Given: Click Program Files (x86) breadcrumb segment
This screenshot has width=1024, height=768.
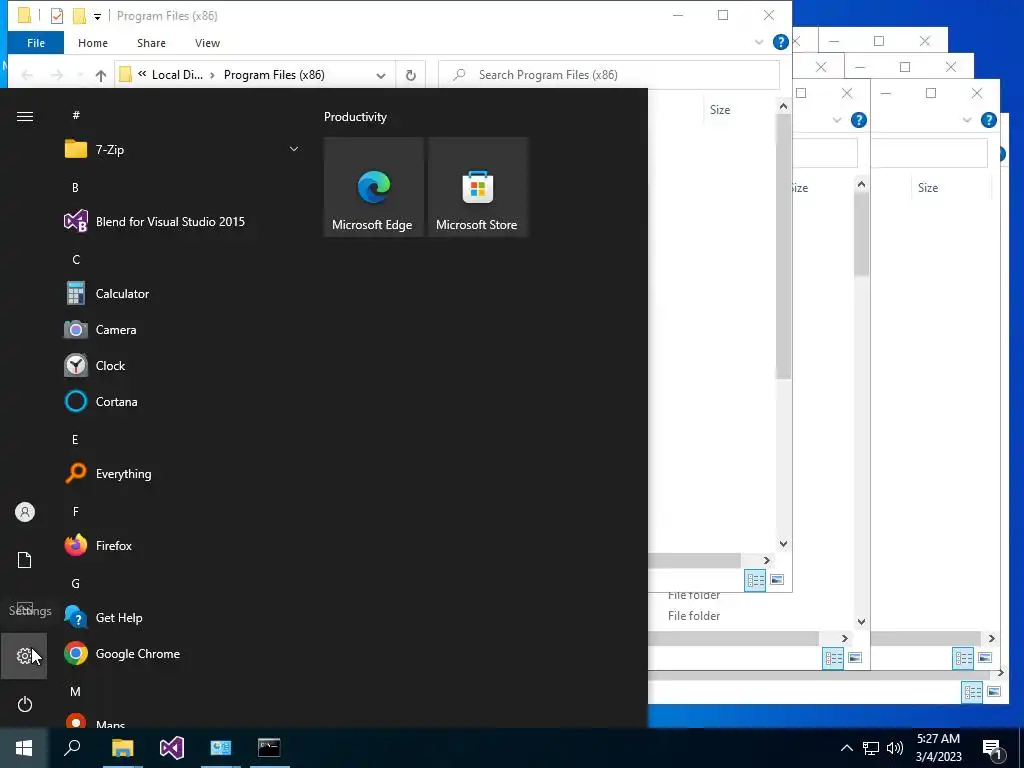Looking at the screenshot, I should coord(274,75).
